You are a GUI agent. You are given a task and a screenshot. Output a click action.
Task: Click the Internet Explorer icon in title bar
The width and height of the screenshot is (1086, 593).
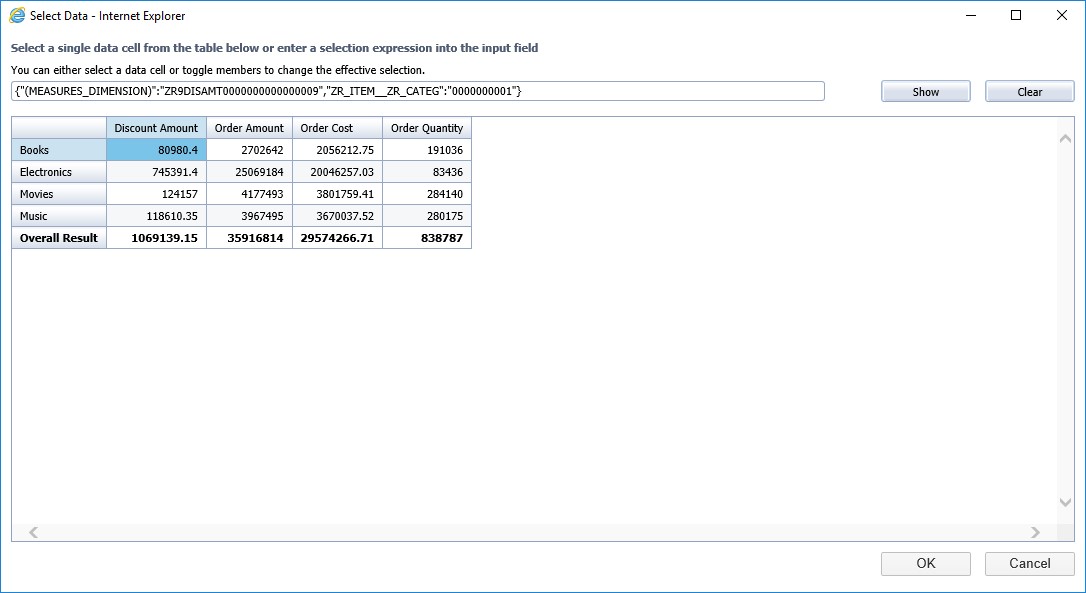click(17, 16)
